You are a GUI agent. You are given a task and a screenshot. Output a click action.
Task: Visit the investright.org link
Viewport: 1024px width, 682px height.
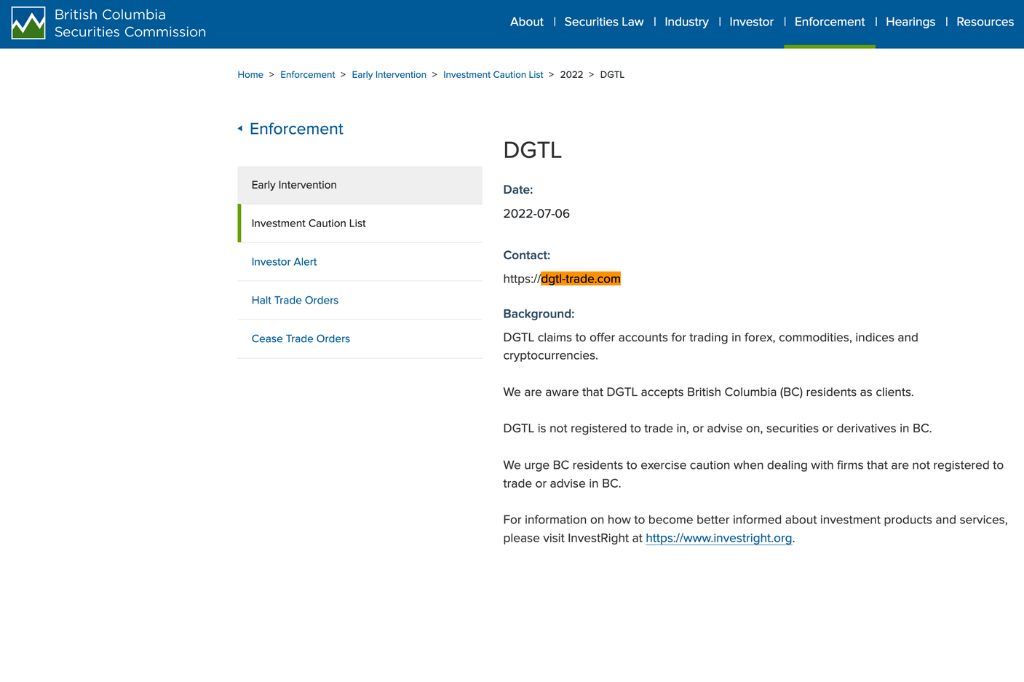click(718, 538)
